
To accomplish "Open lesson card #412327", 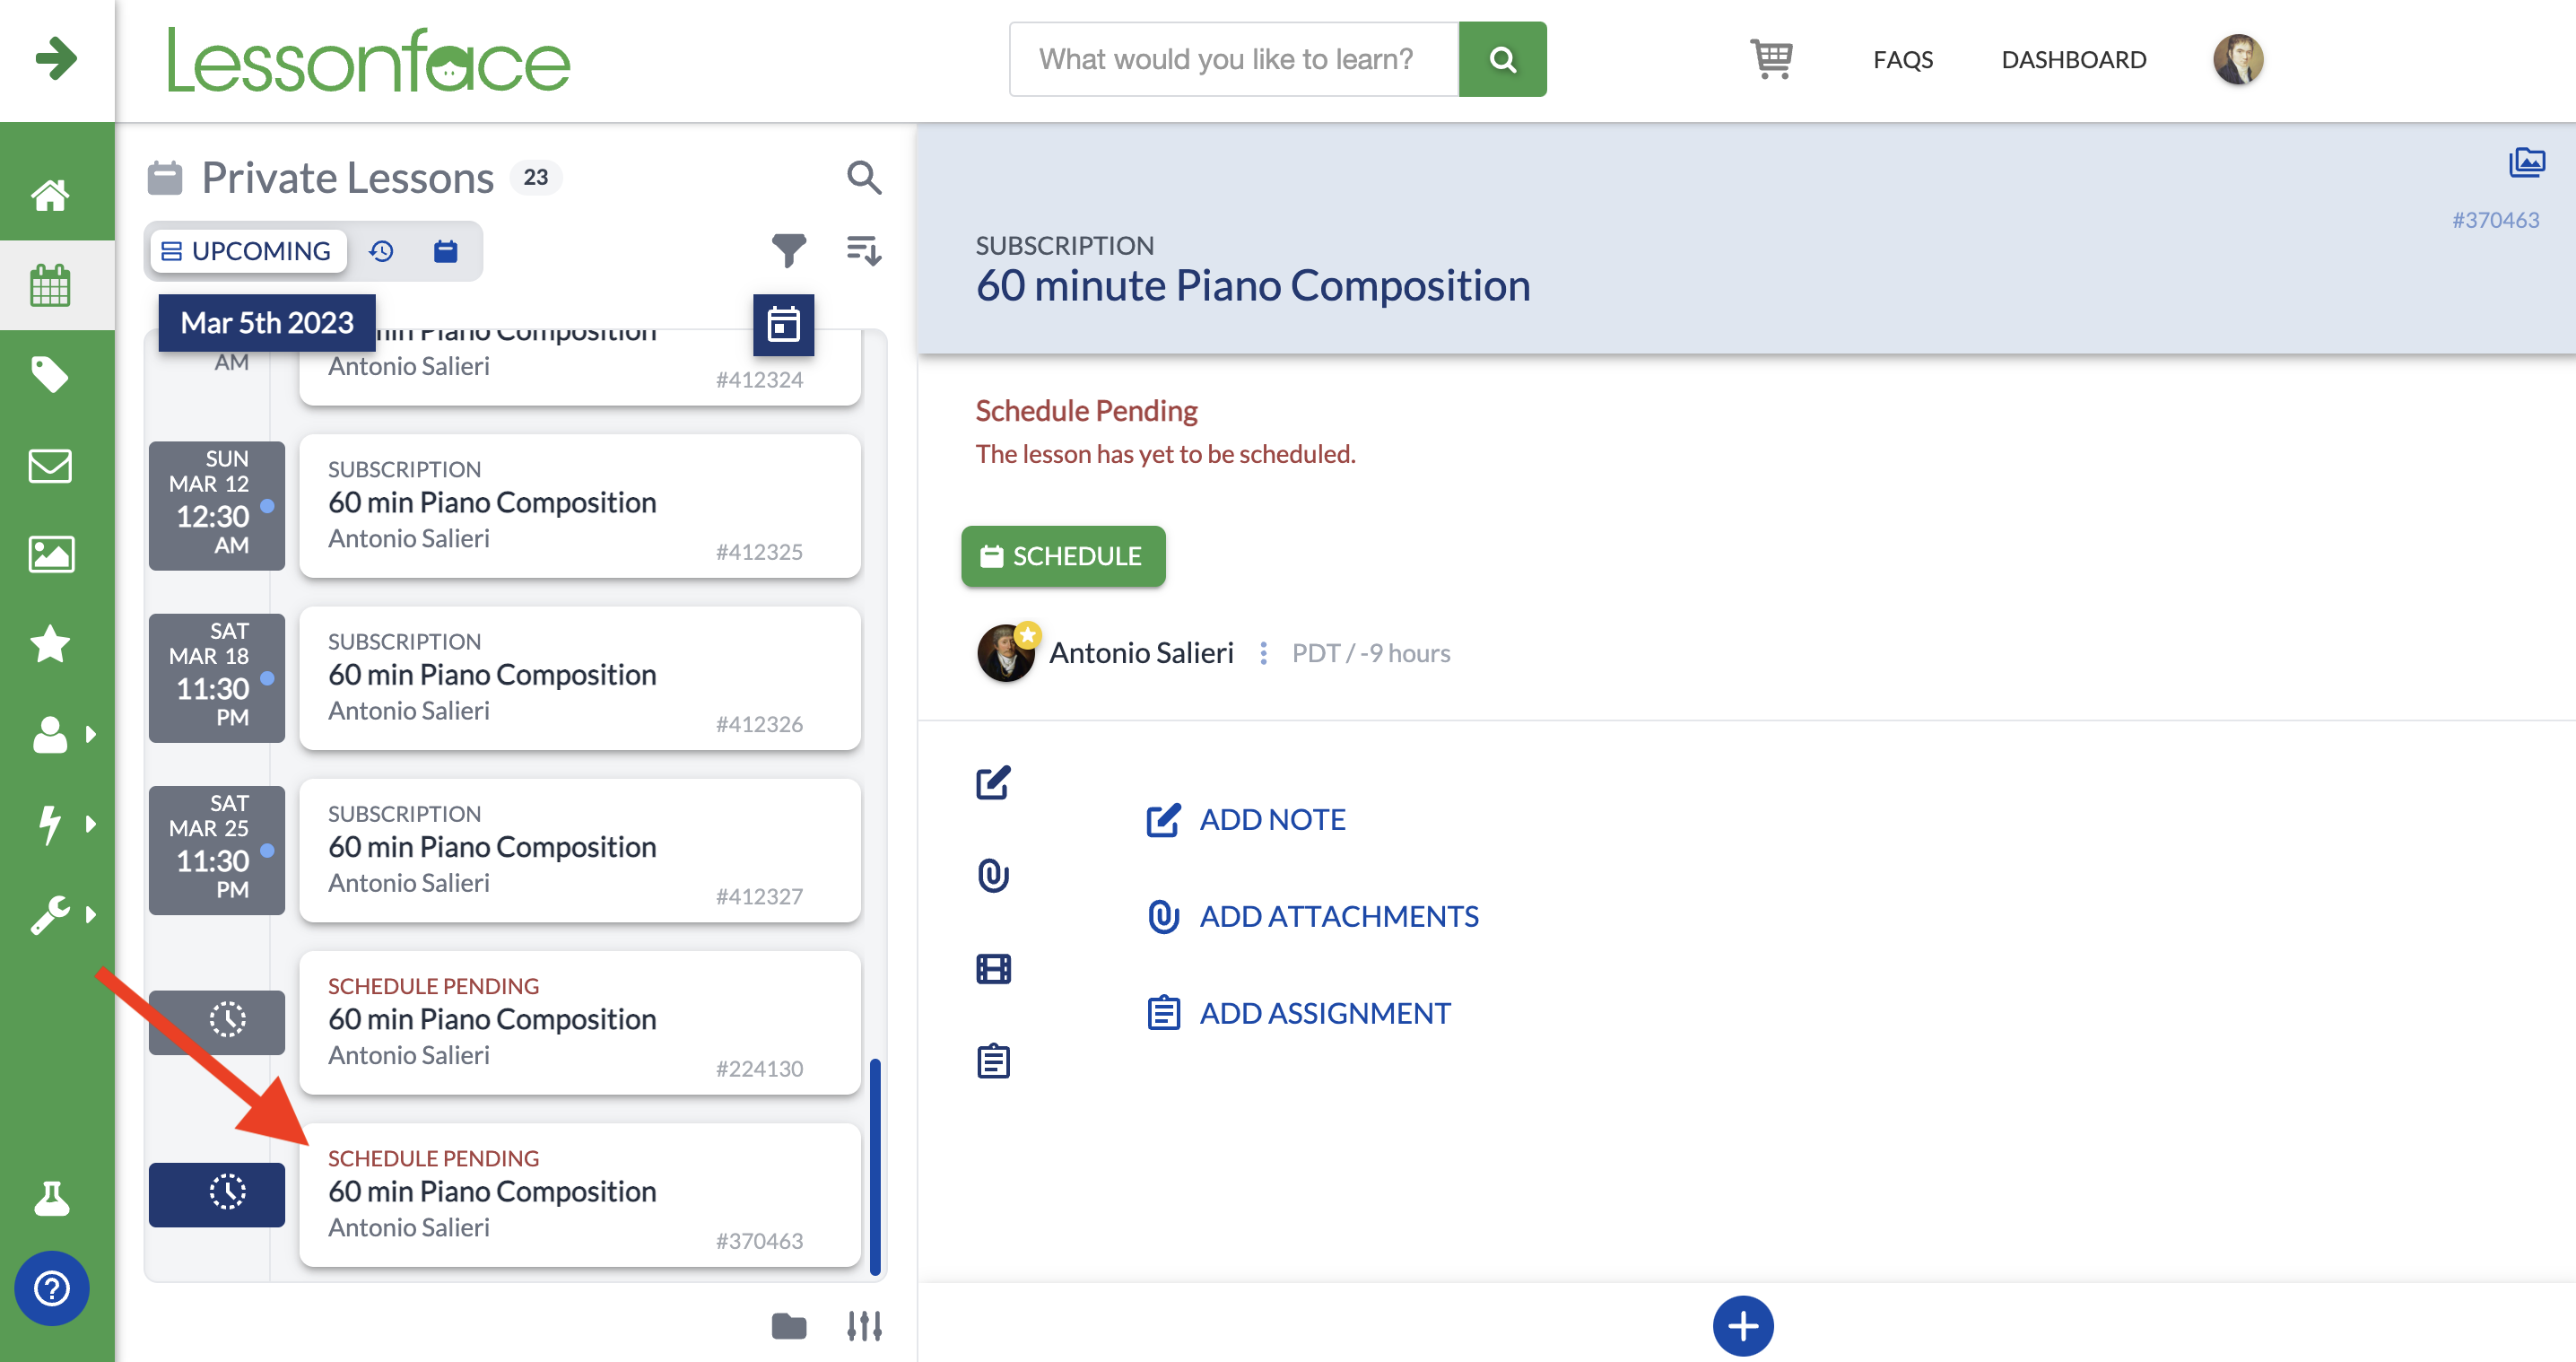I will (x=580, y=850).
